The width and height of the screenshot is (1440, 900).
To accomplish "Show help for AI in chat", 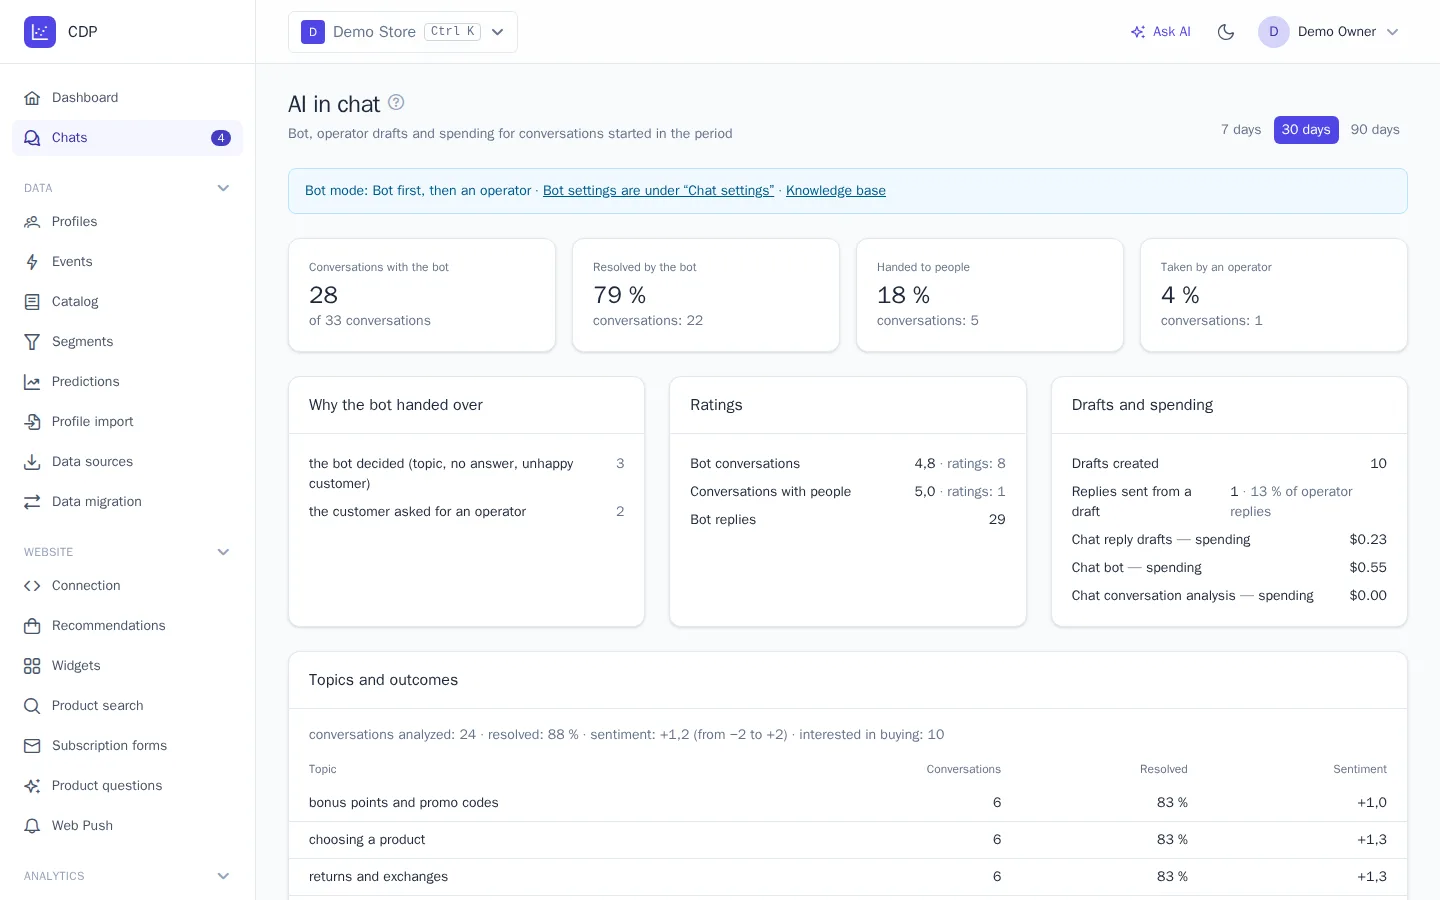I will tap(396, 102).
